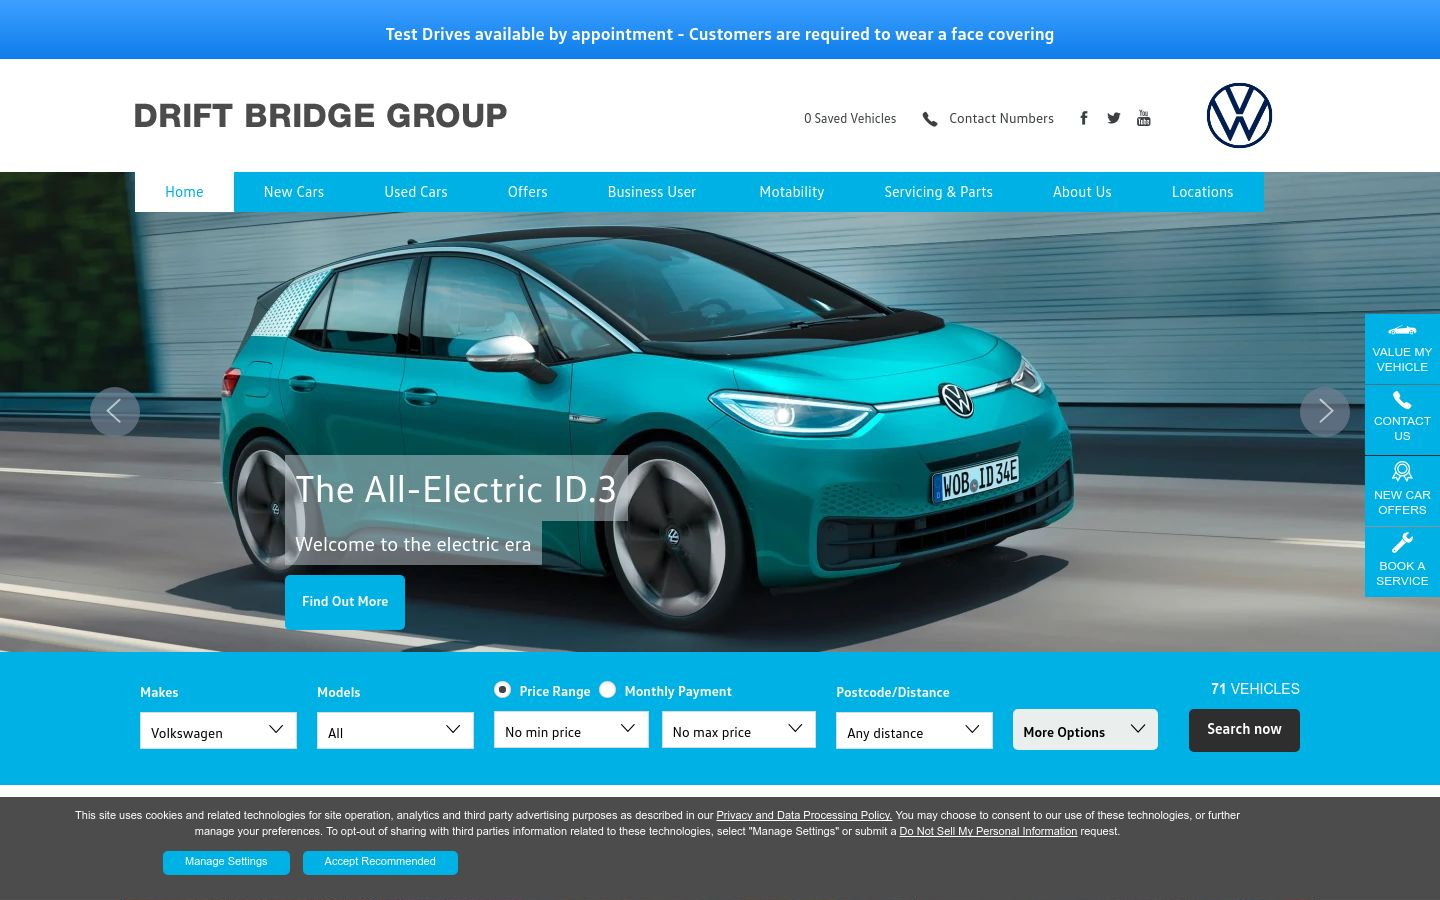Open the Motability menu
1440x900 pixels.
792,192
